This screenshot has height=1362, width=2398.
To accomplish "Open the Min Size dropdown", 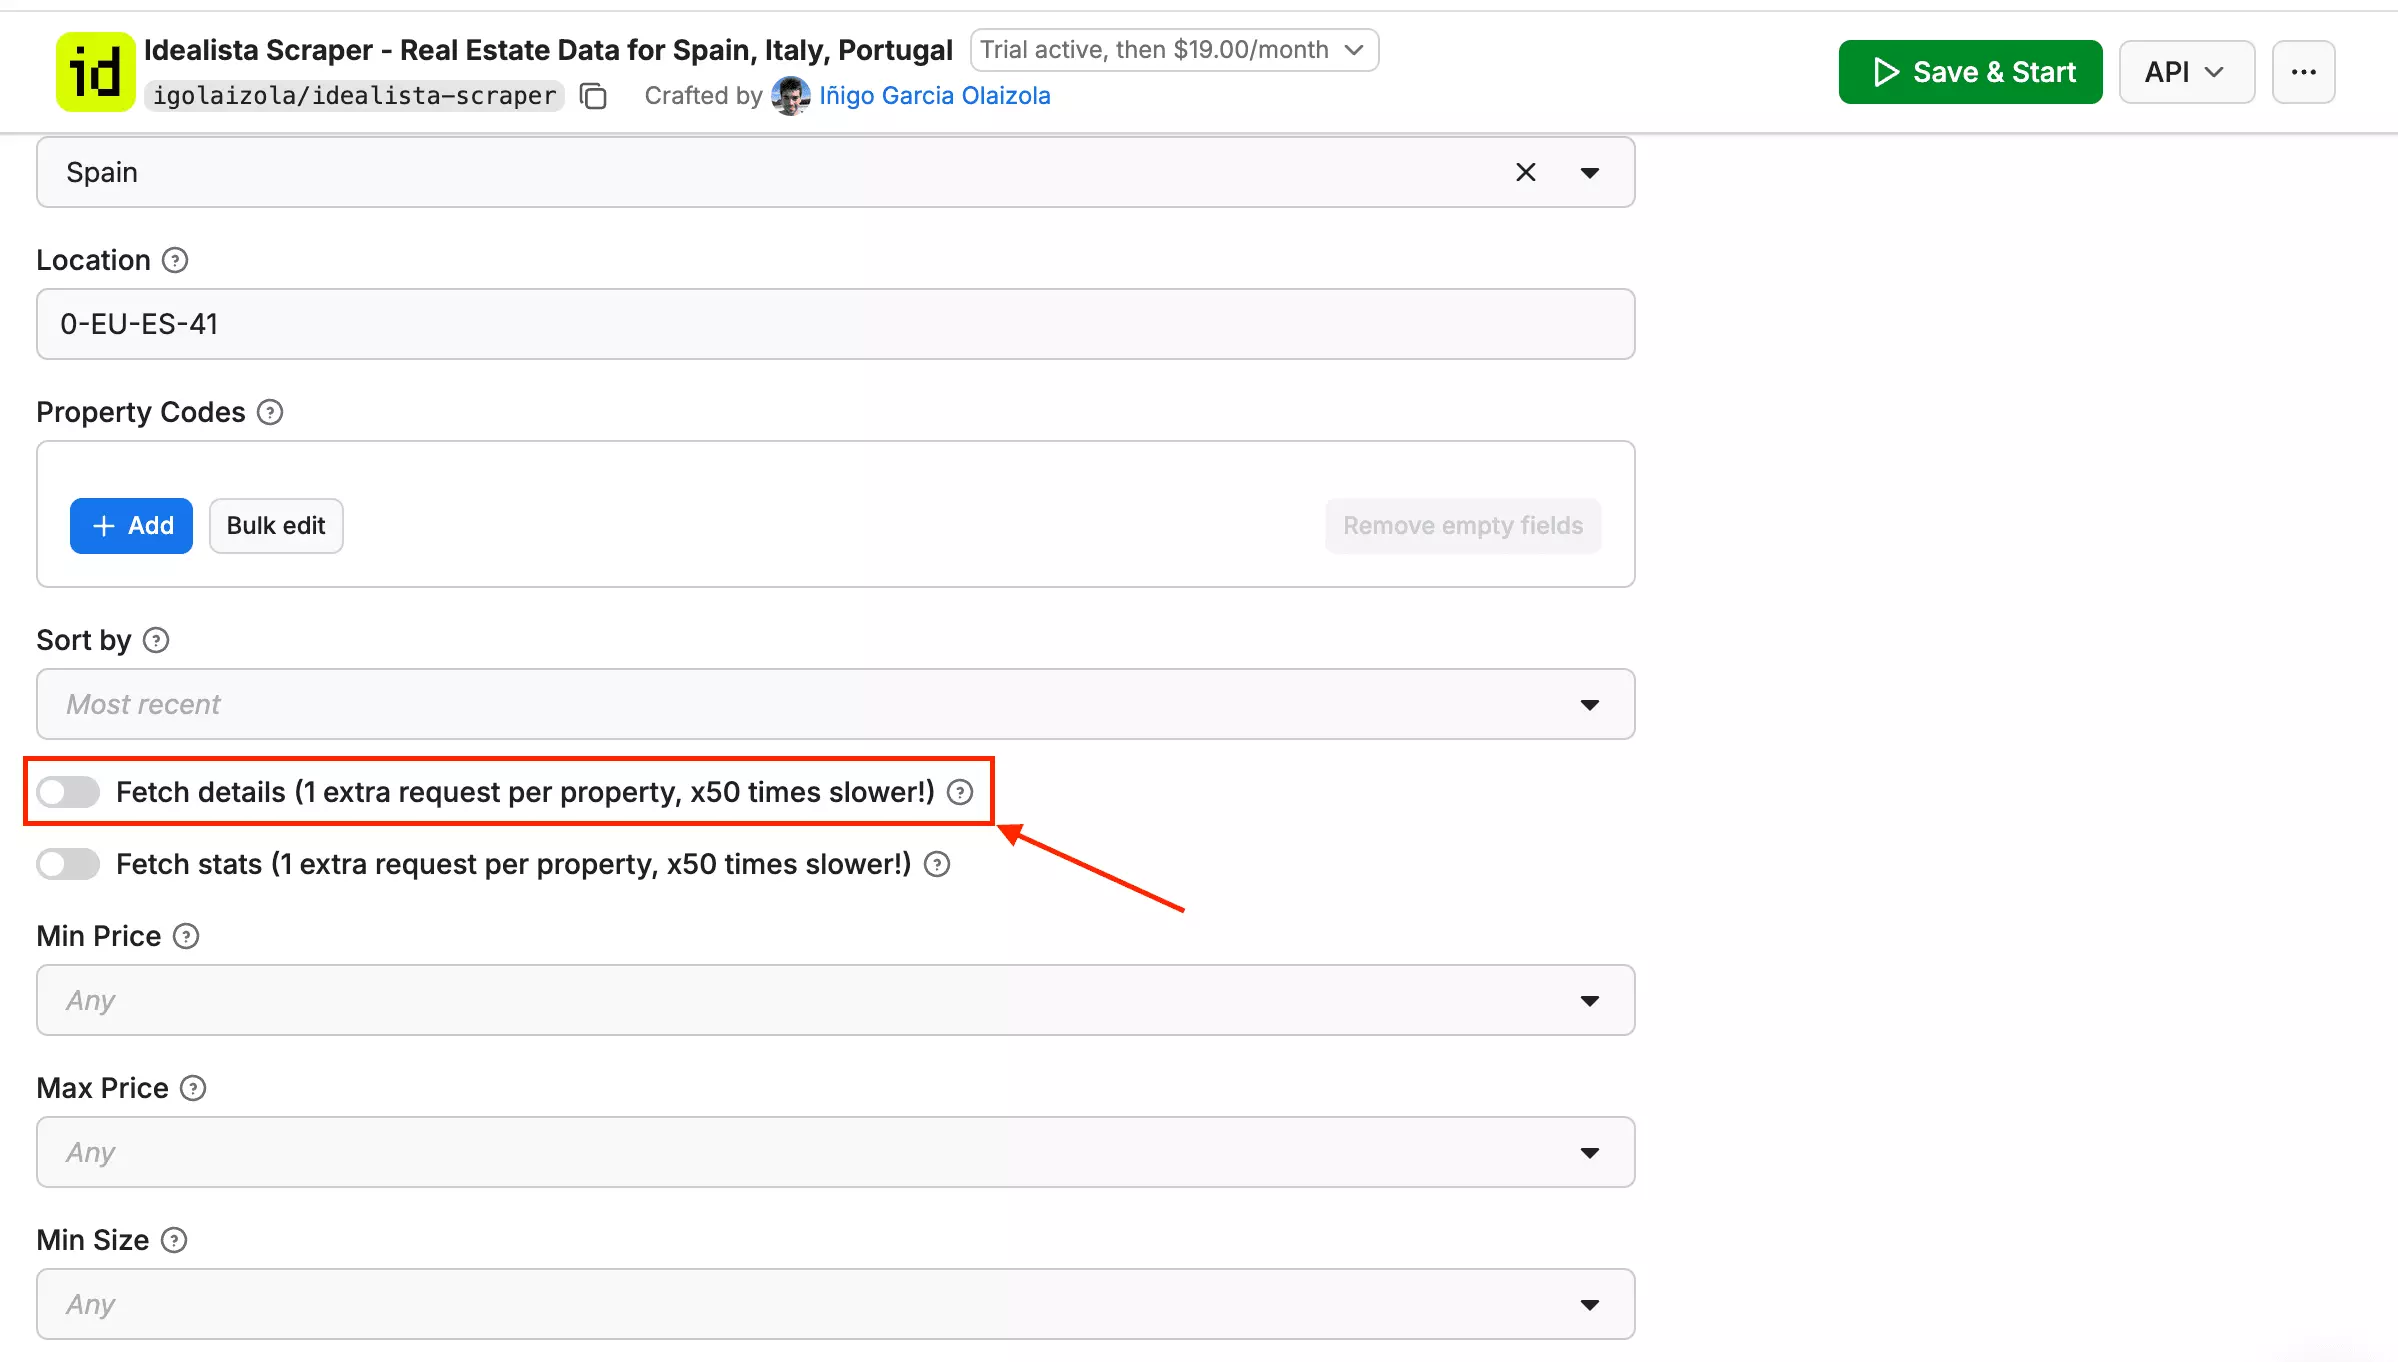I will [836, 1304].
